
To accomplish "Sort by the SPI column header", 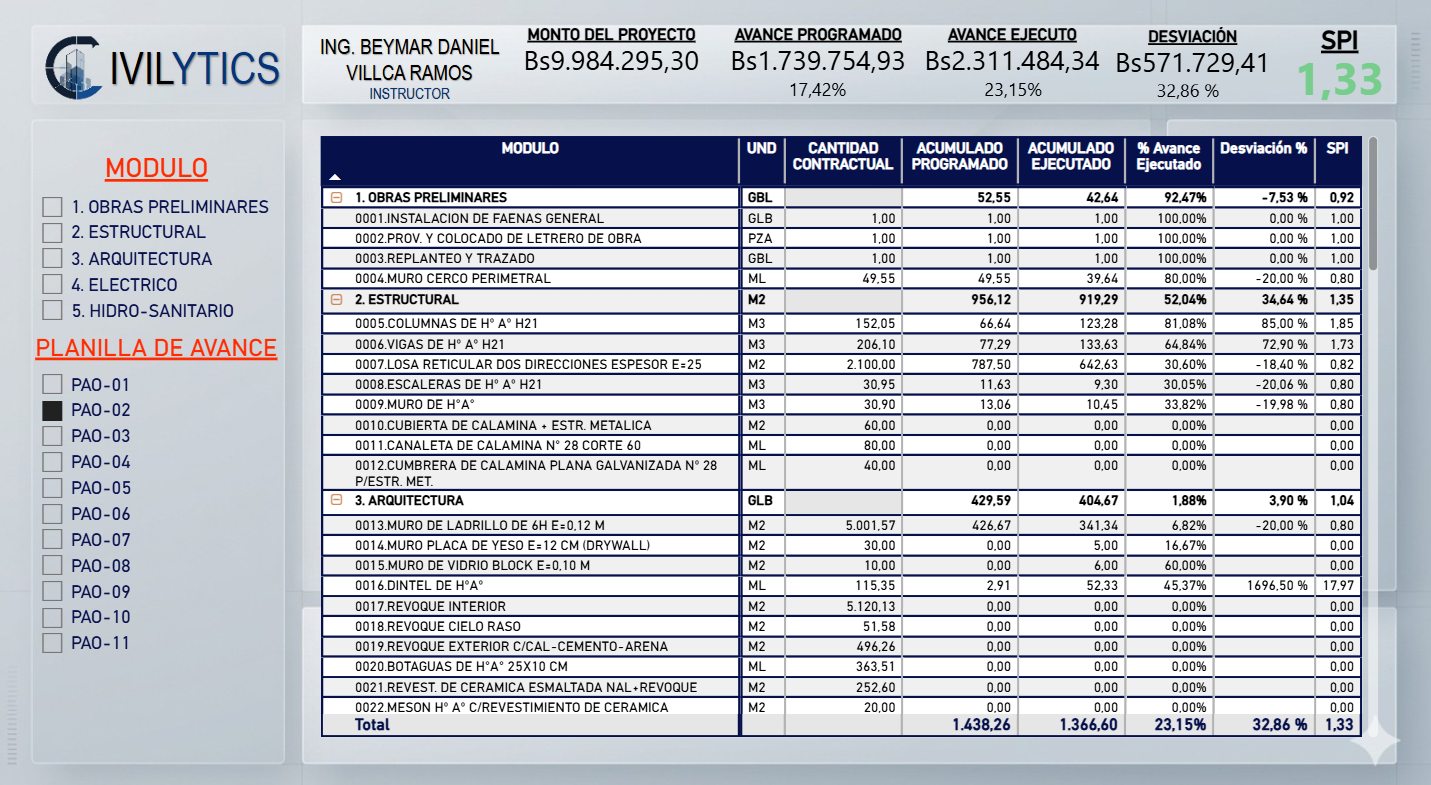I will tap(1337, 148).
